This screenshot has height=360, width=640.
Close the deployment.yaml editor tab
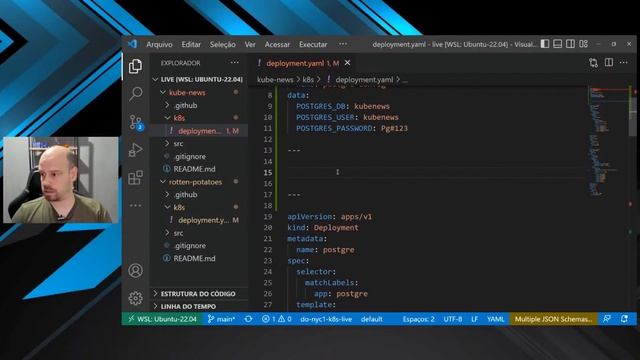click(347, 63)
